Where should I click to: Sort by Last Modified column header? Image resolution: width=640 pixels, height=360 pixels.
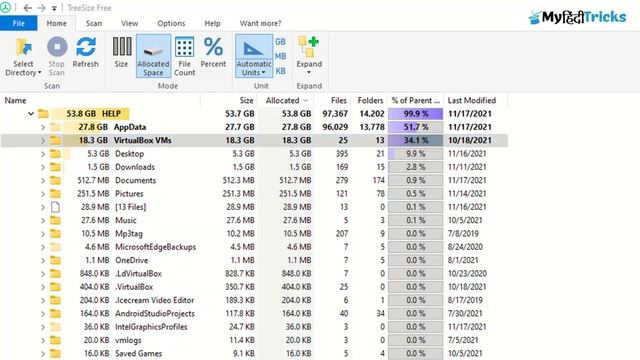476,100
